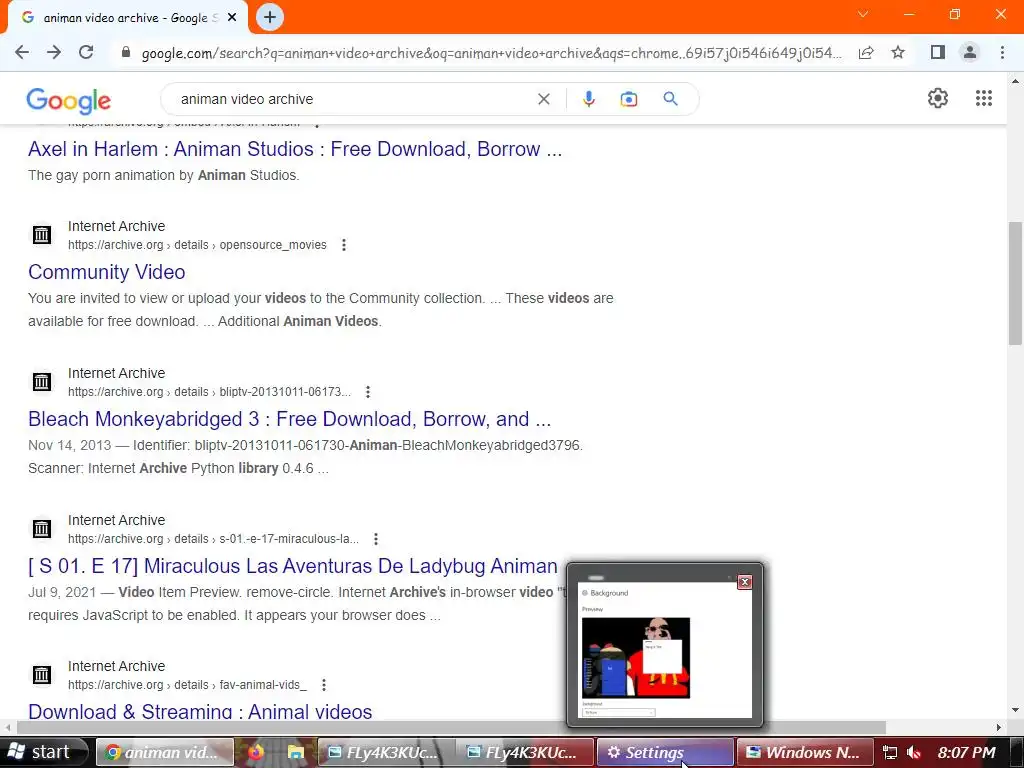1024x768 pixels.
Task: Open Google quick settings gear
Action: (x=938, y=98)
